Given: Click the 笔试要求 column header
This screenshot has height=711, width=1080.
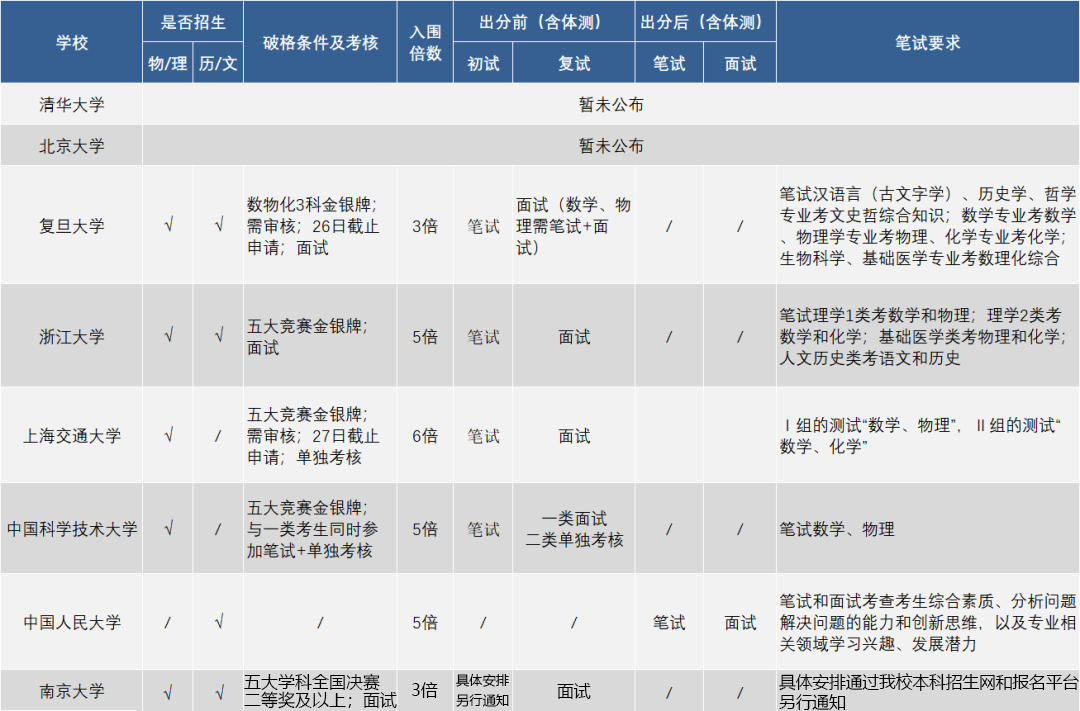Looking at the screenshot, I should pyautogui.click(x=928, y=42).
